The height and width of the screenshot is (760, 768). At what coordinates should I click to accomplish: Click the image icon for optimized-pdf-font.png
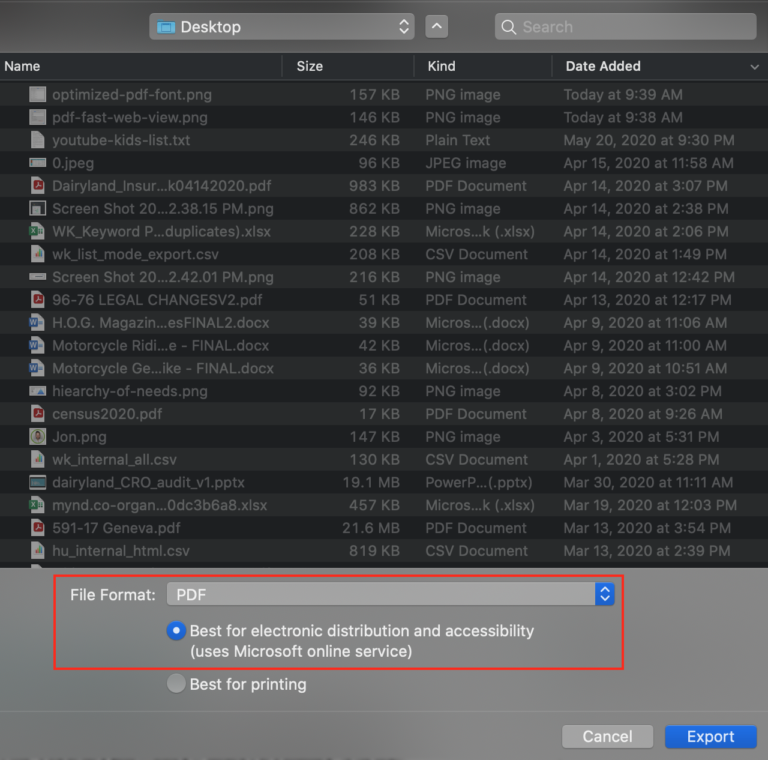38,95
